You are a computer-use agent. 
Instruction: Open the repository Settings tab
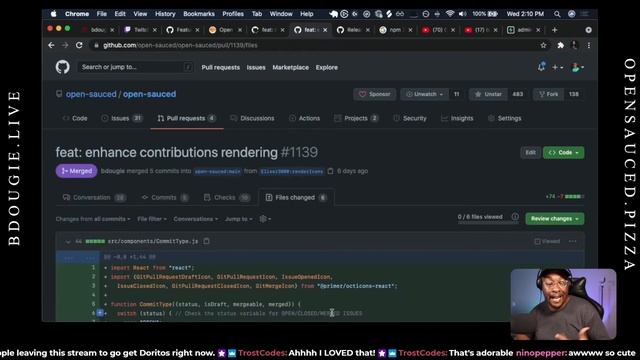[x=504, y=118]
